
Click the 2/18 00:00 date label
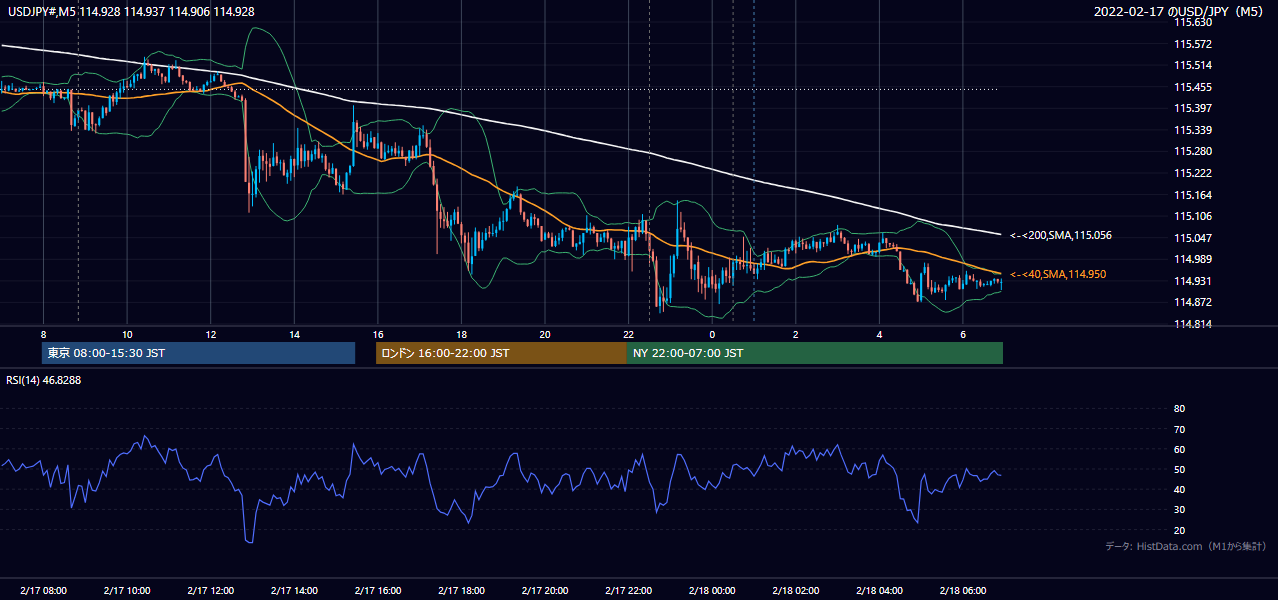tap(712, 591)
